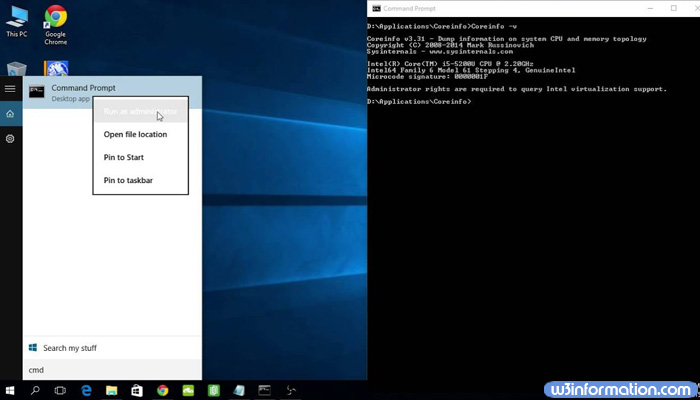Choose Pin to taskbar option
The width and height of the screenshot is (700, 400).
(141, 180)
